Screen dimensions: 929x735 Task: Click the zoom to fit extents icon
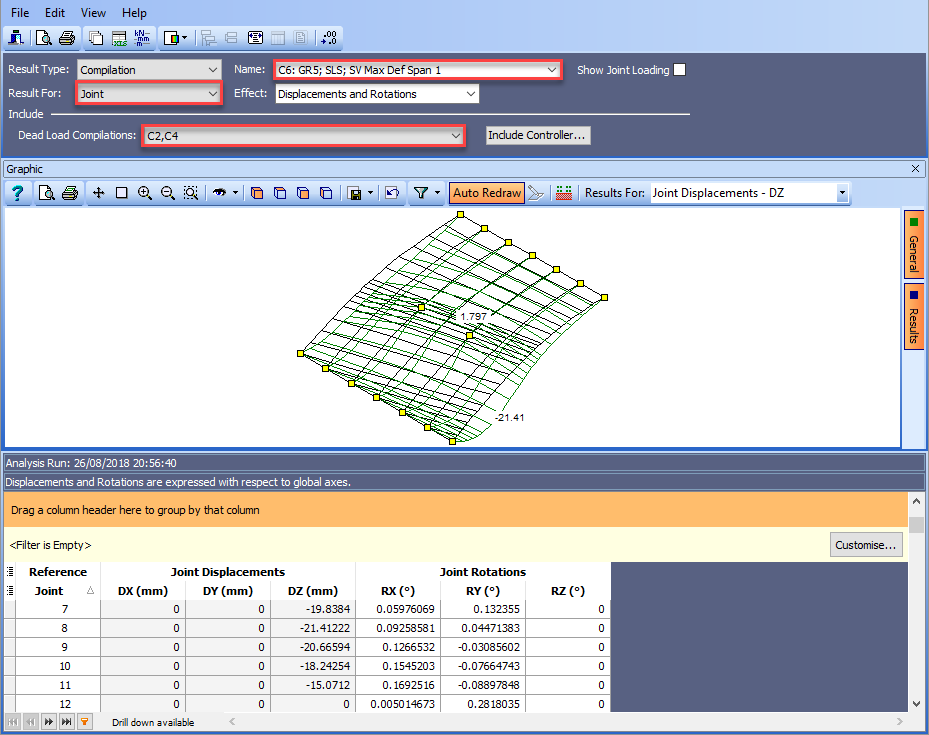click(191, 193)
